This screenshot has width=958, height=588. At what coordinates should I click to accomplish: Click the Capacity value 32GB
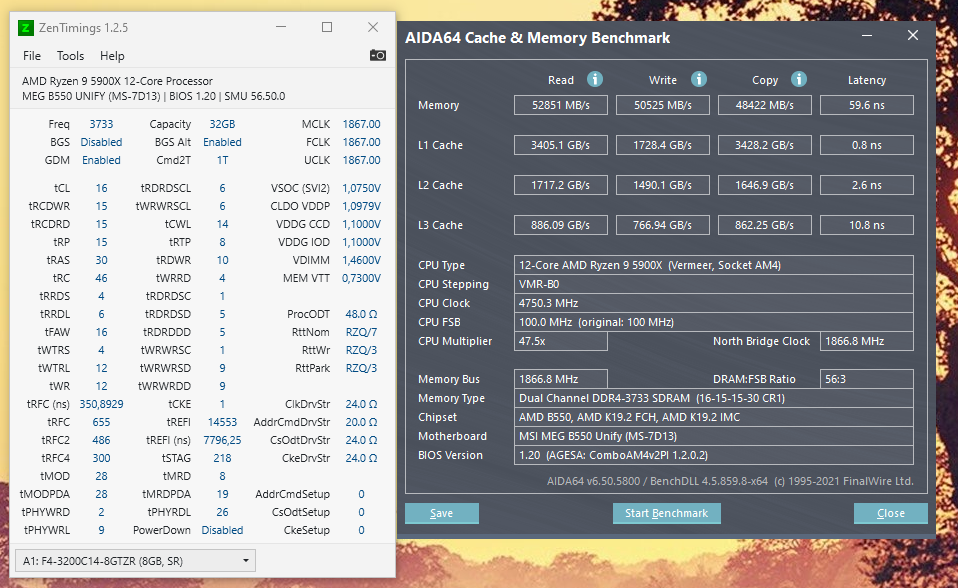click(x=222, y=124)
